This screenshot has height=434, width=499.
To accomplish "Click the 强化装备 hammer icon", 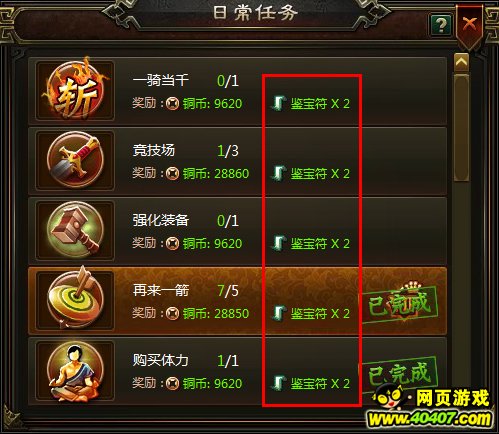I will click(75, 231).
